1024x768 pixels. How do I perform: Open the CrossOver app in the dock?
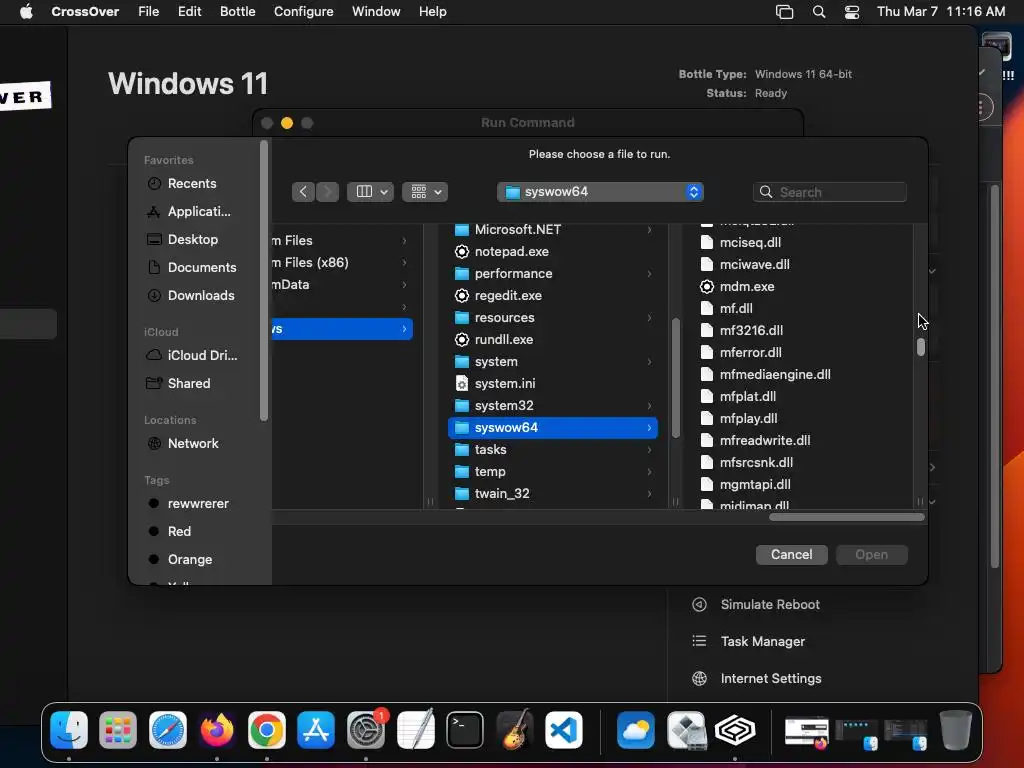point(735,730)
